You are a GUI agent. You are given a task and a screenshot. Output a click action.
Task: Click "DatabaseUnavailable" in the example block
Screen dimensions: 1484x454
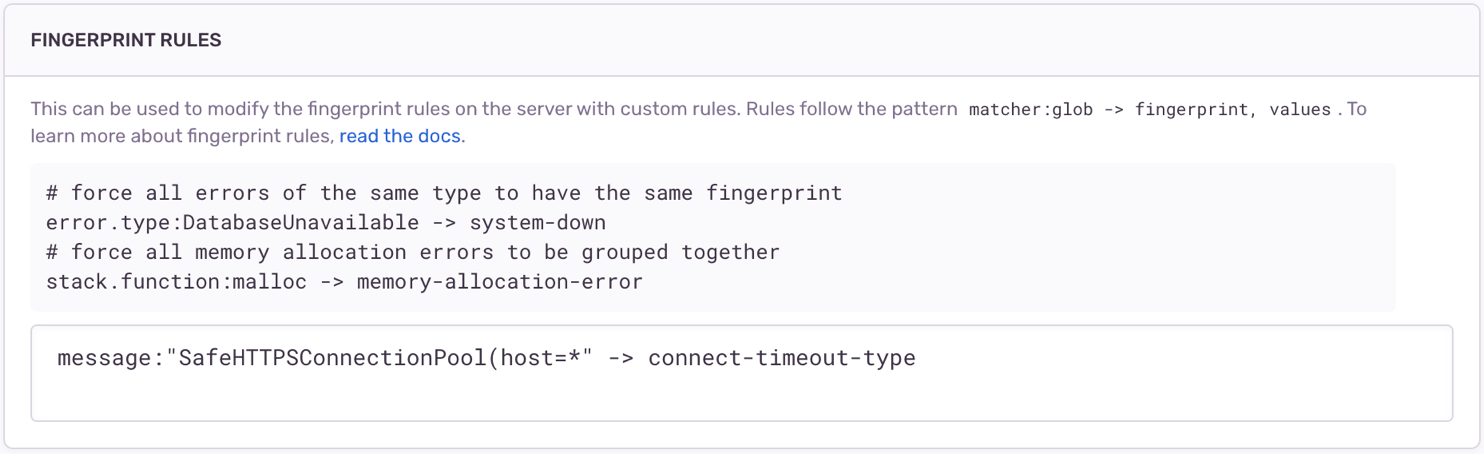pos(301,222)
